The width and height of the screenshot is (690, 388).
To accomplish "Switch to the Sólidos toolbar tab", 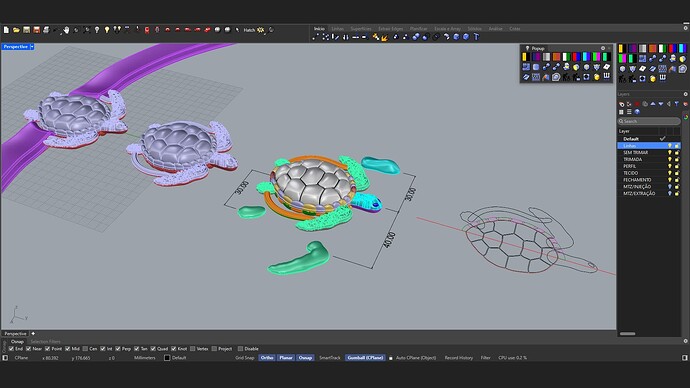I will [474, 29].
